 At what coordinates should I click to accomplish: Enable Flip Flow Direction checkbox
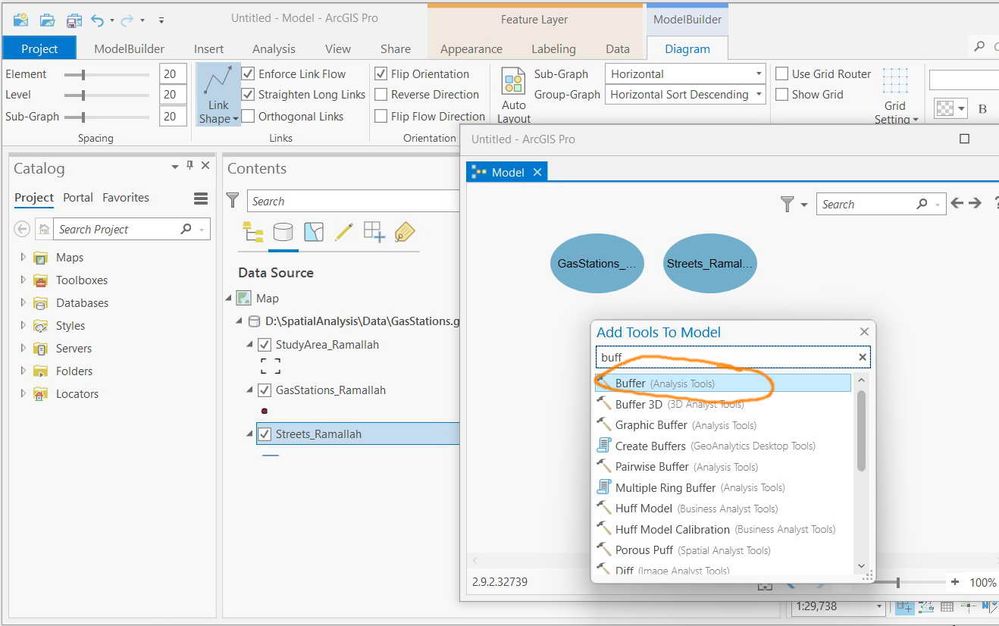tap(381, 116)
